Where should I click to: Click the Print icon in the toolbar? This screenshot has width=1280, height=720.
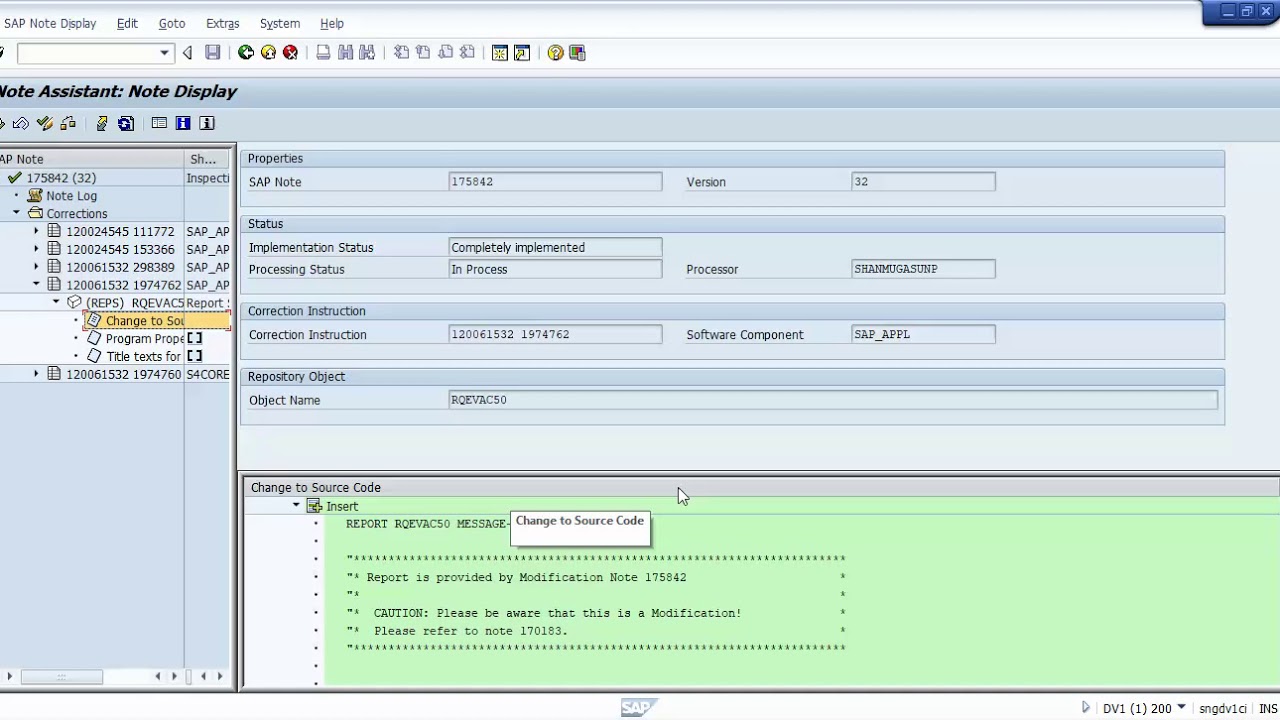pos(323,53)
